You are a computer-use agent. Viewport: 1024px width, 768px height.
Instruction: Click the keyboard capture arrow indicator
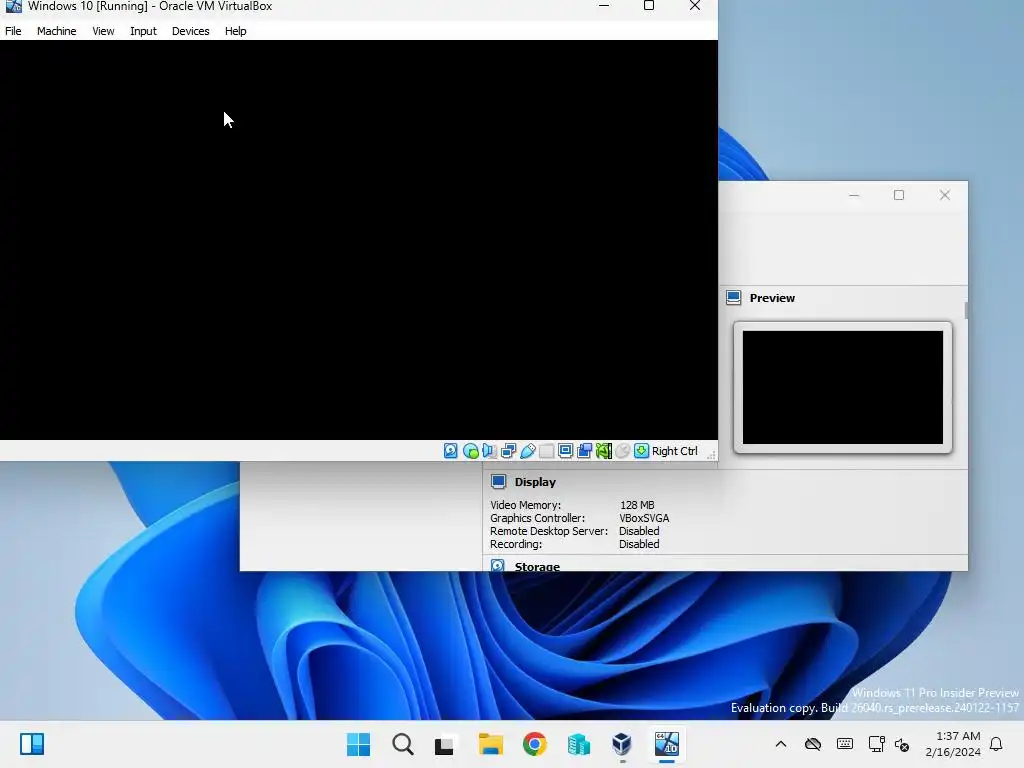pyautogui.click(x=641, y=451)
